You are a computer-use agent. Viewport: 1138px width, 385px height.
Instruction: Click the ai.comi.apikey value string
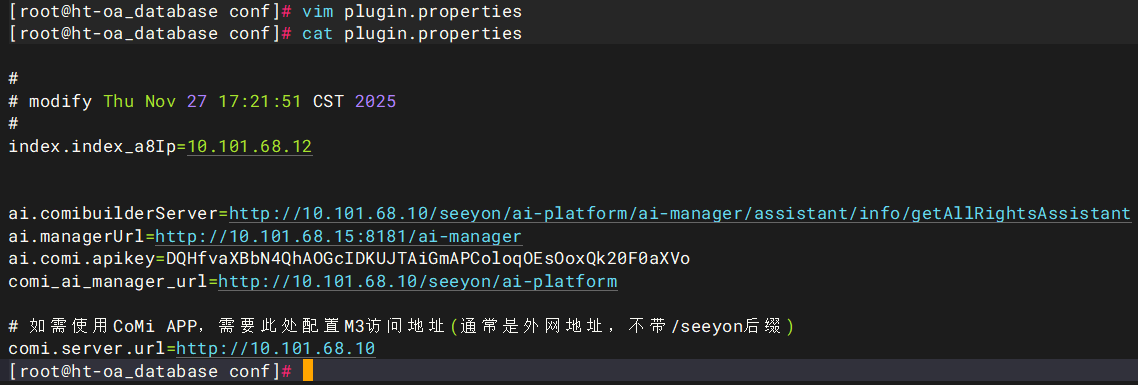point(428,259)
